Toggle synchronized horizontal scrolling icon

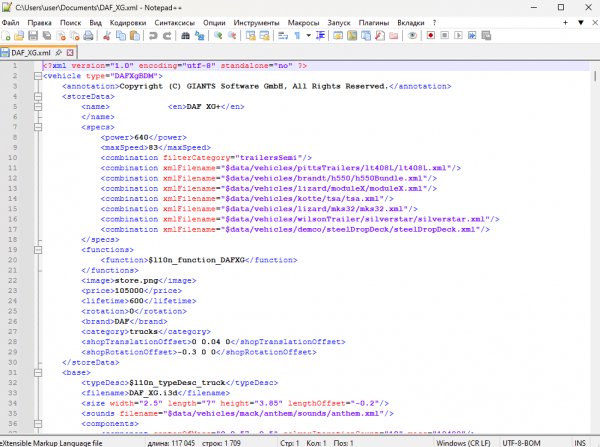264,36
